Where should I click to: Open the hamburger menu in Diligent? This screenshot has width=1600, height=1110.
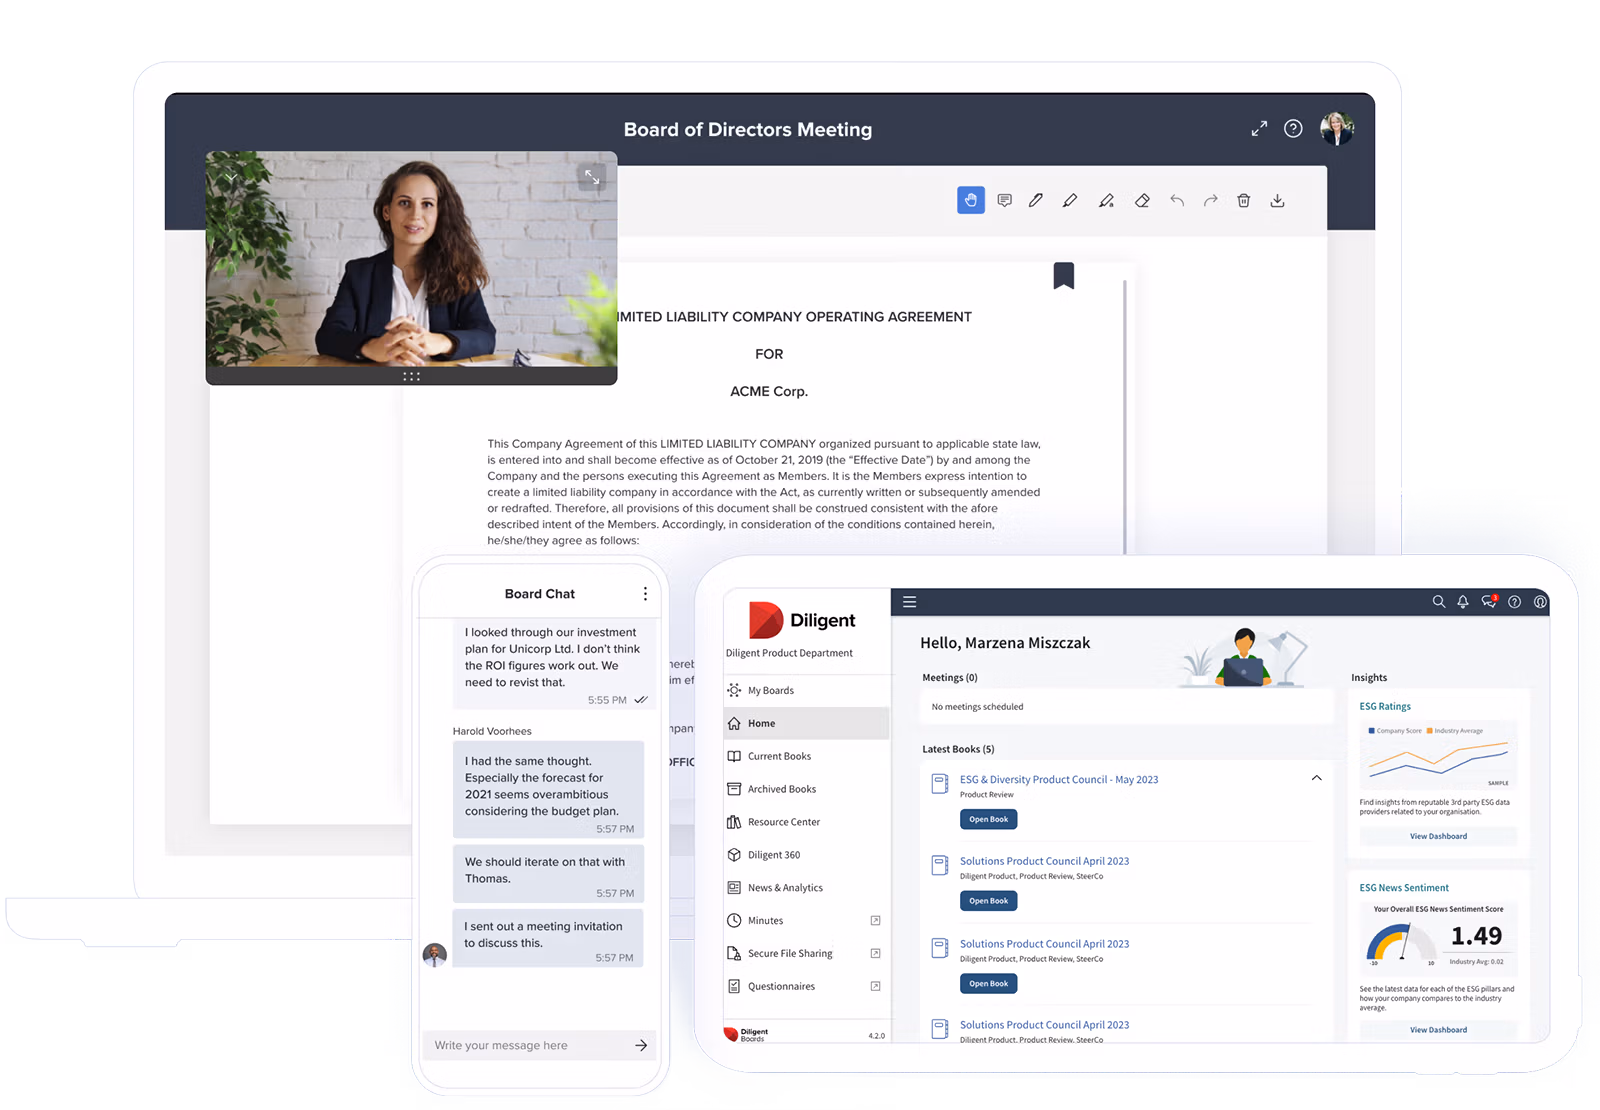coord(909,602)
